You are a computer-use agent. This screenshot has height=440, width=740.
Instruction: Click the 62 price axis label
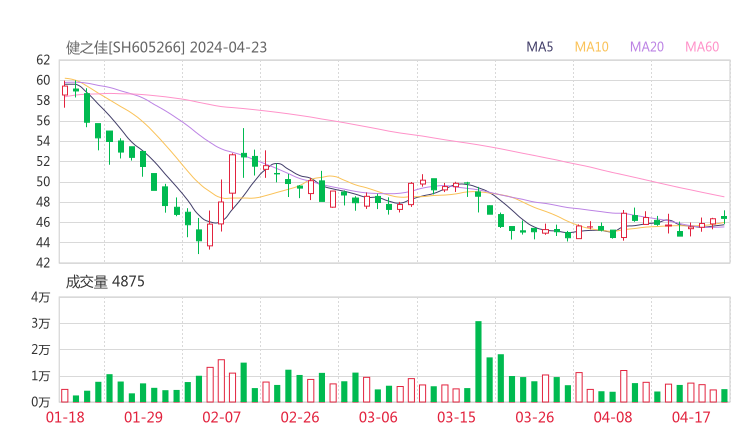[x=43, y=60]
